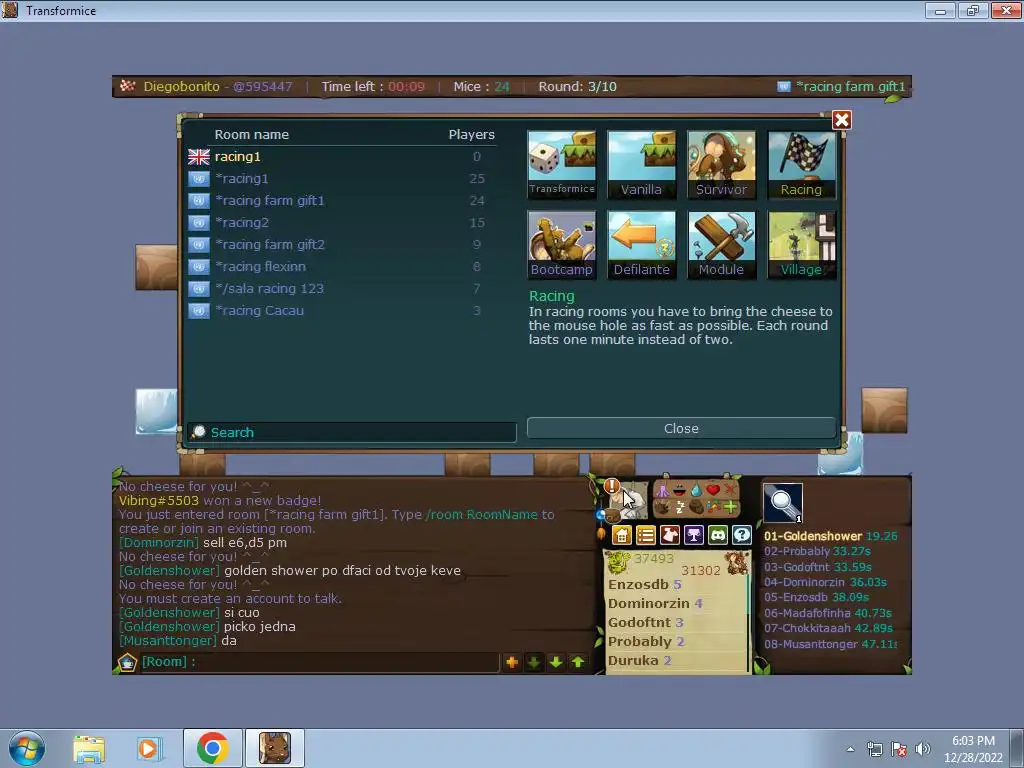Use the facepalm brown emote

tap(696, 507)
